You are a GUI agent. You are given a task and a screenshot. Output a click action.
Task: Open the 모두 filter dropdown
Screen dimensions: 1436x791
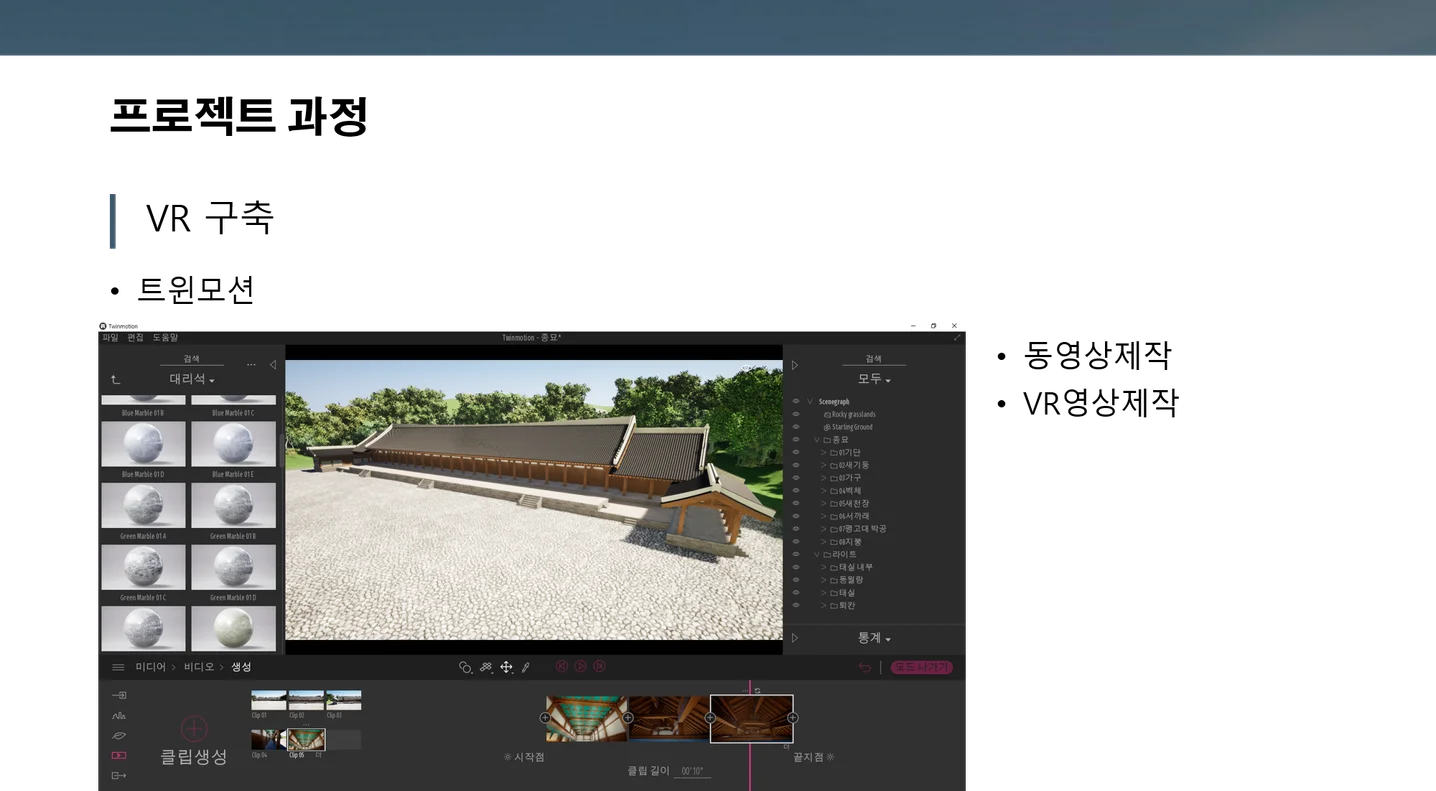pos(874,379)
